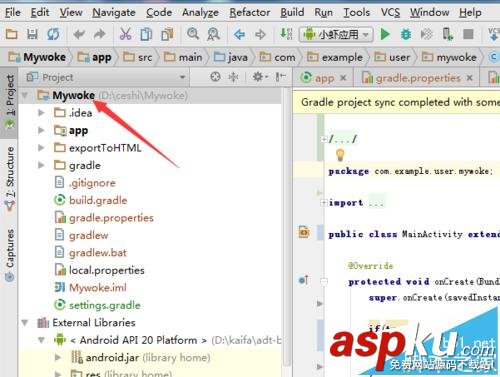This screenshot has height=377, width=500.
Task: Toggle the 7: Structure side tool window
Action: coord(10,178)
